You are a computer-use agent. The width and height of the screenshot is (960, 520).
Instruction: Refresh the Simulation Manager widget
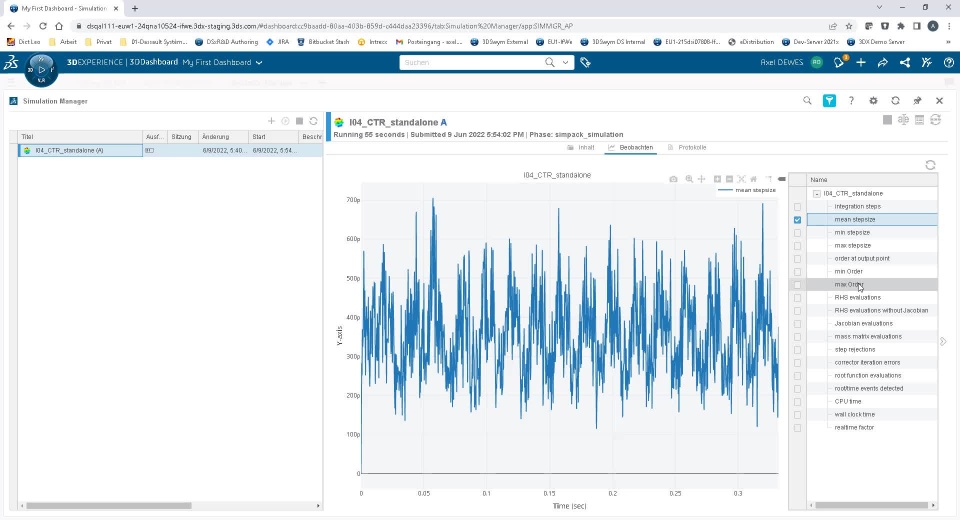(x=895, y=100)
